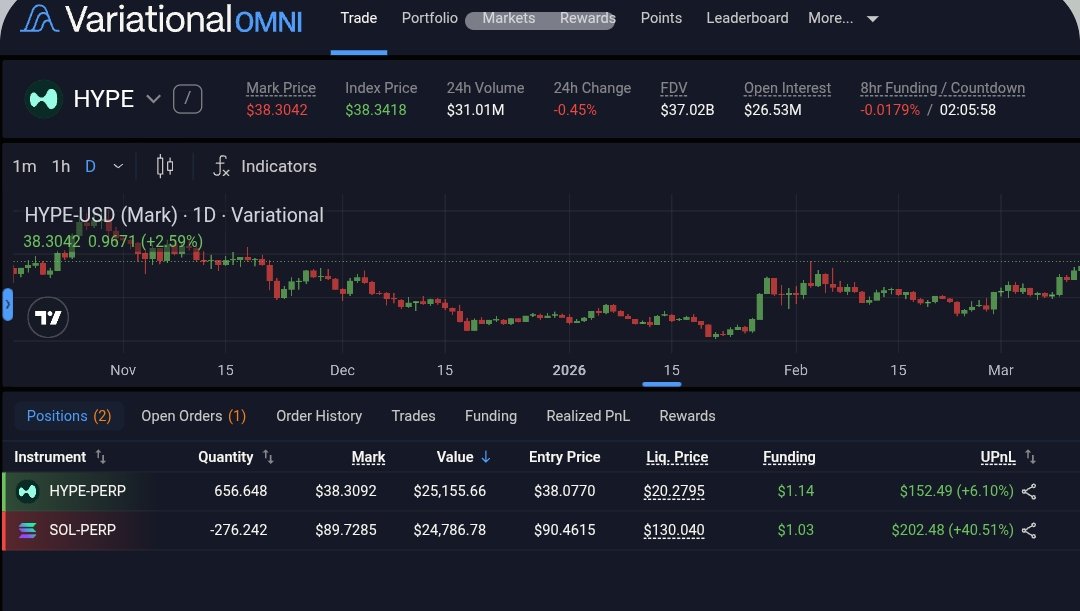Expand the chart left drawing panel handle

8,304
